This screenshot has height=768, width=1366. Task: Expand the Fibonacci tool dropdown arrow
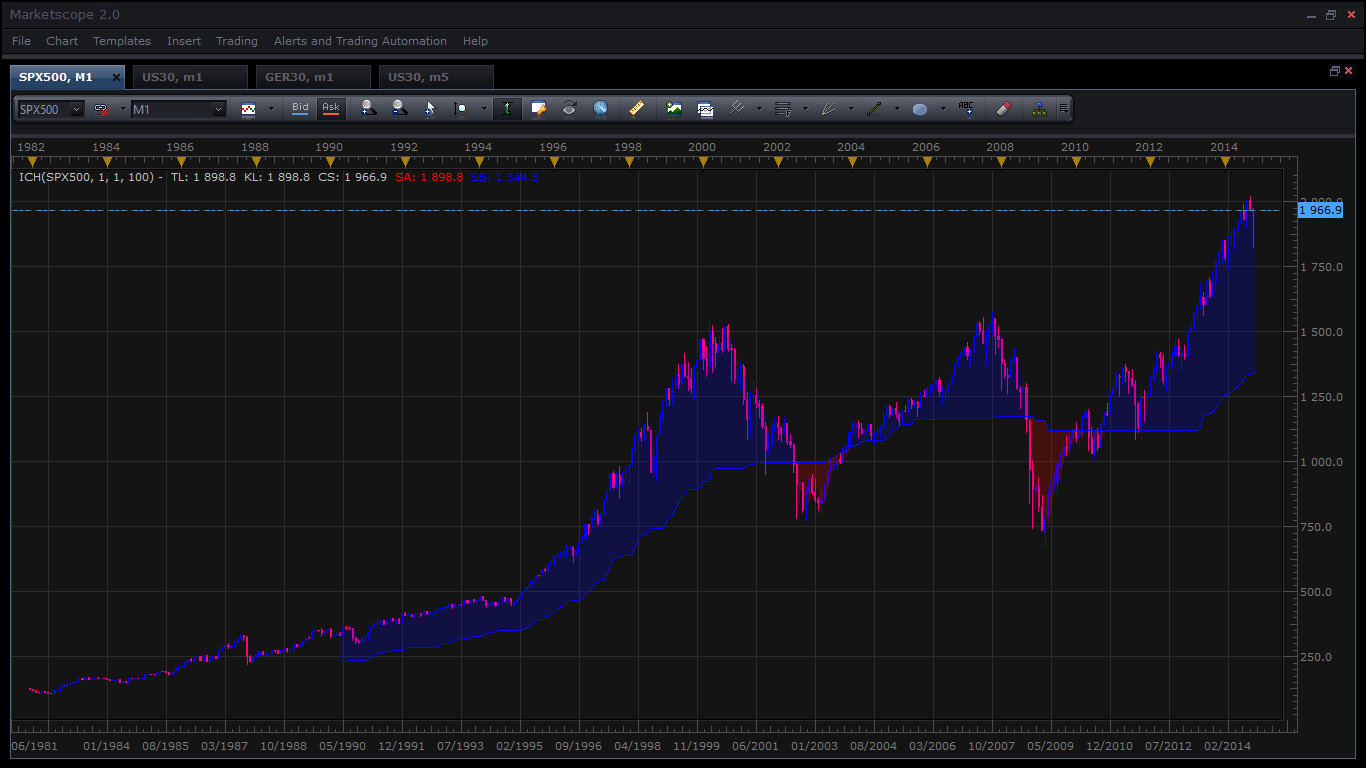click(805, 109)
